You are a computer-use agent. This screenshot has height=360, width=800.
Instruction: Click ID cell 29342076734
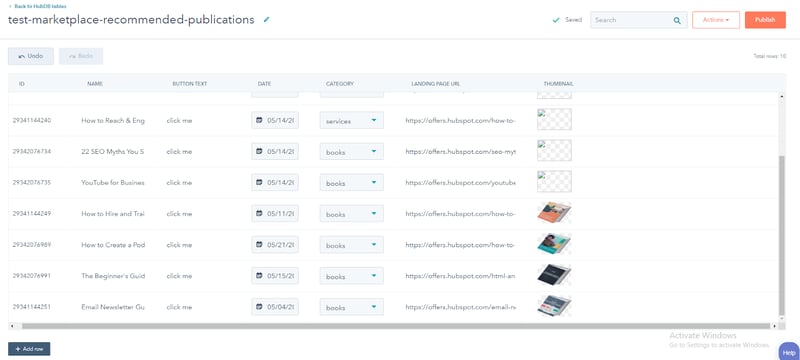click(32, 151)
